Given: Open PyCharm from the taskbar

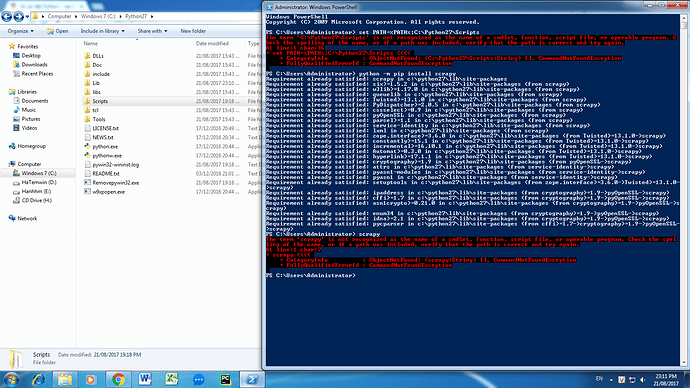Looking at the screenshot, I should 225,379.
